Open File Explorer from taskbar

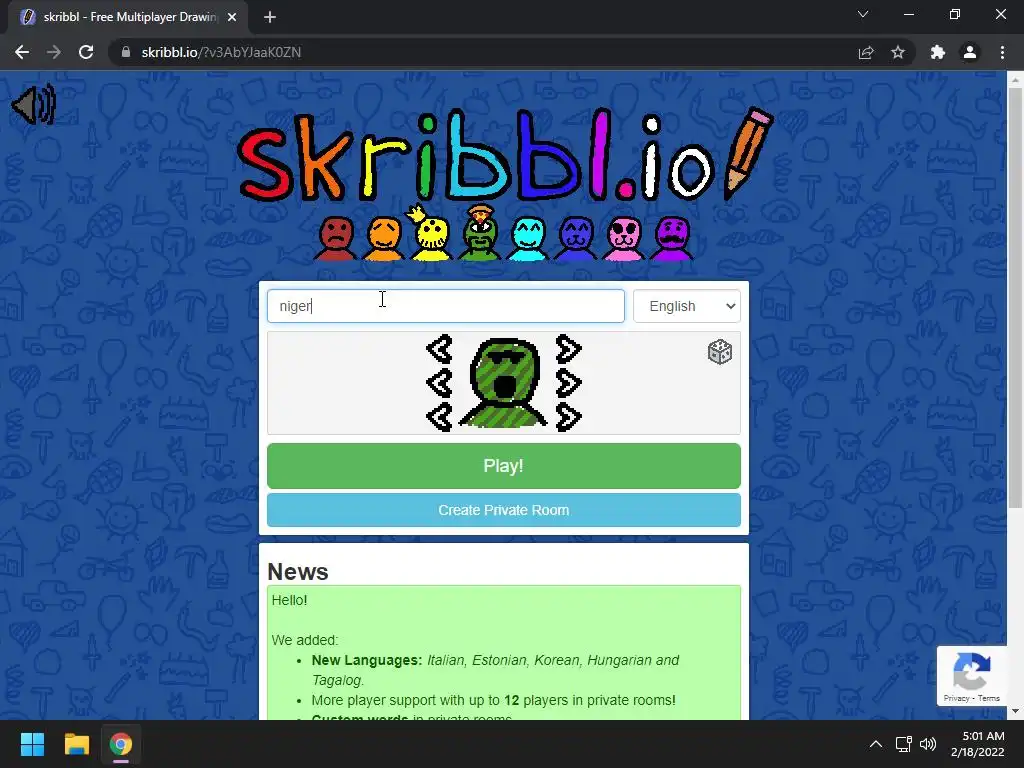click(x=76, y=744)
